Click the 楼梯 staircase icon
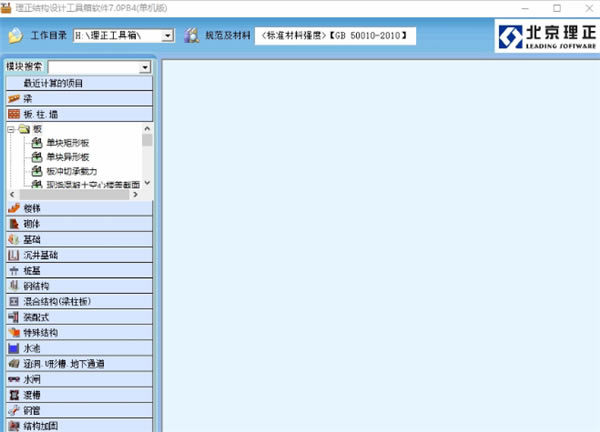 14,208
